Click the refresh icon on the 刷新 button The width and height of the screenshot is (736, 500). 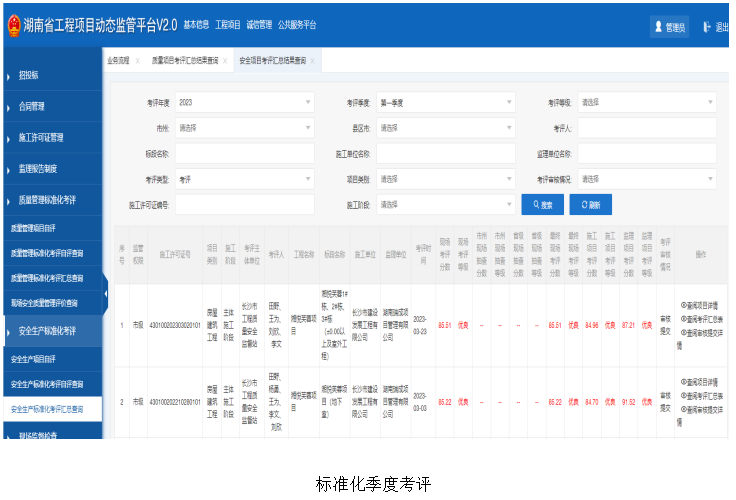pos(584,205)
